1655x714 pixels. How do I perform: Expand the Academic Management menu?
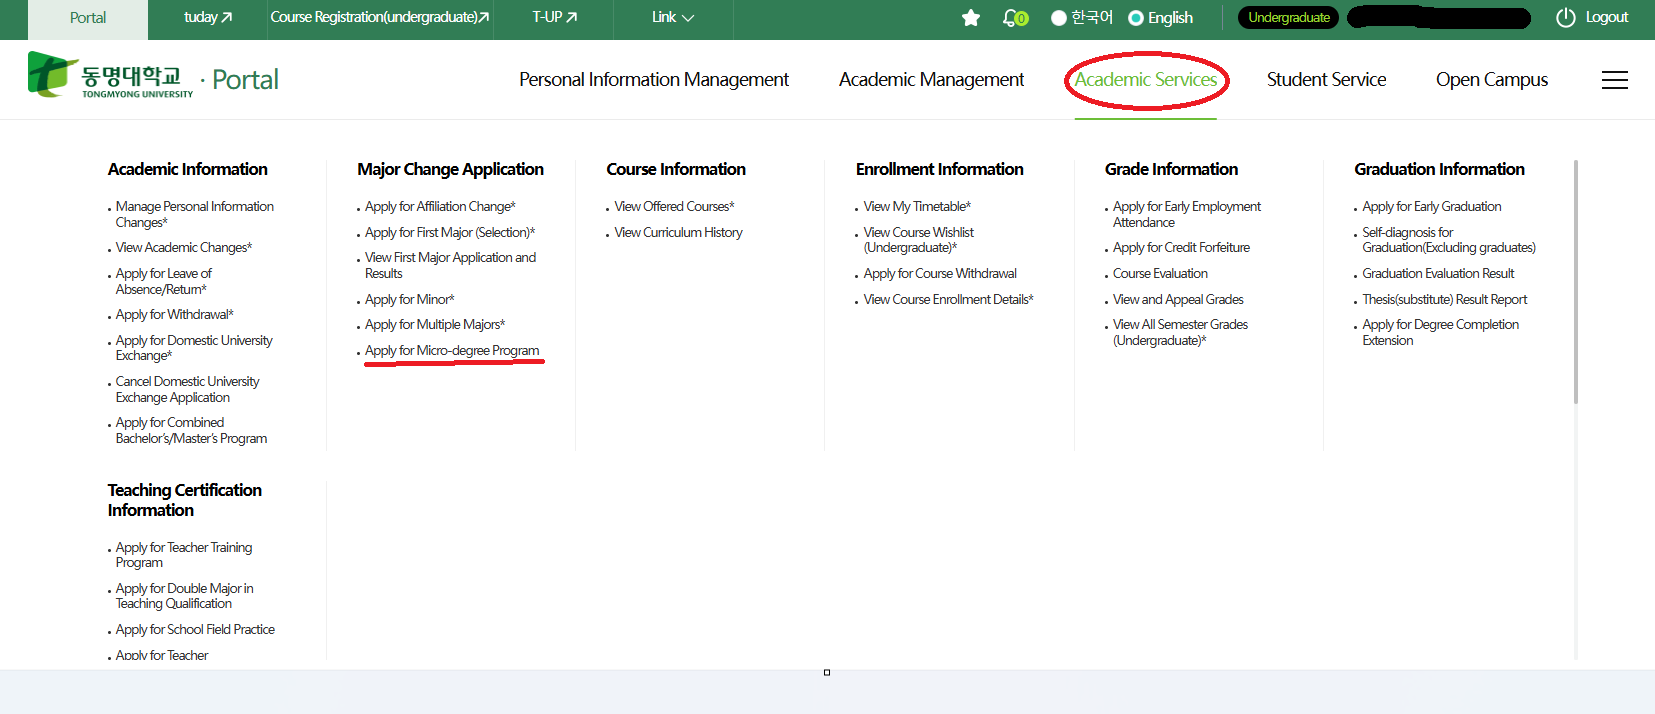coord(931,80)
